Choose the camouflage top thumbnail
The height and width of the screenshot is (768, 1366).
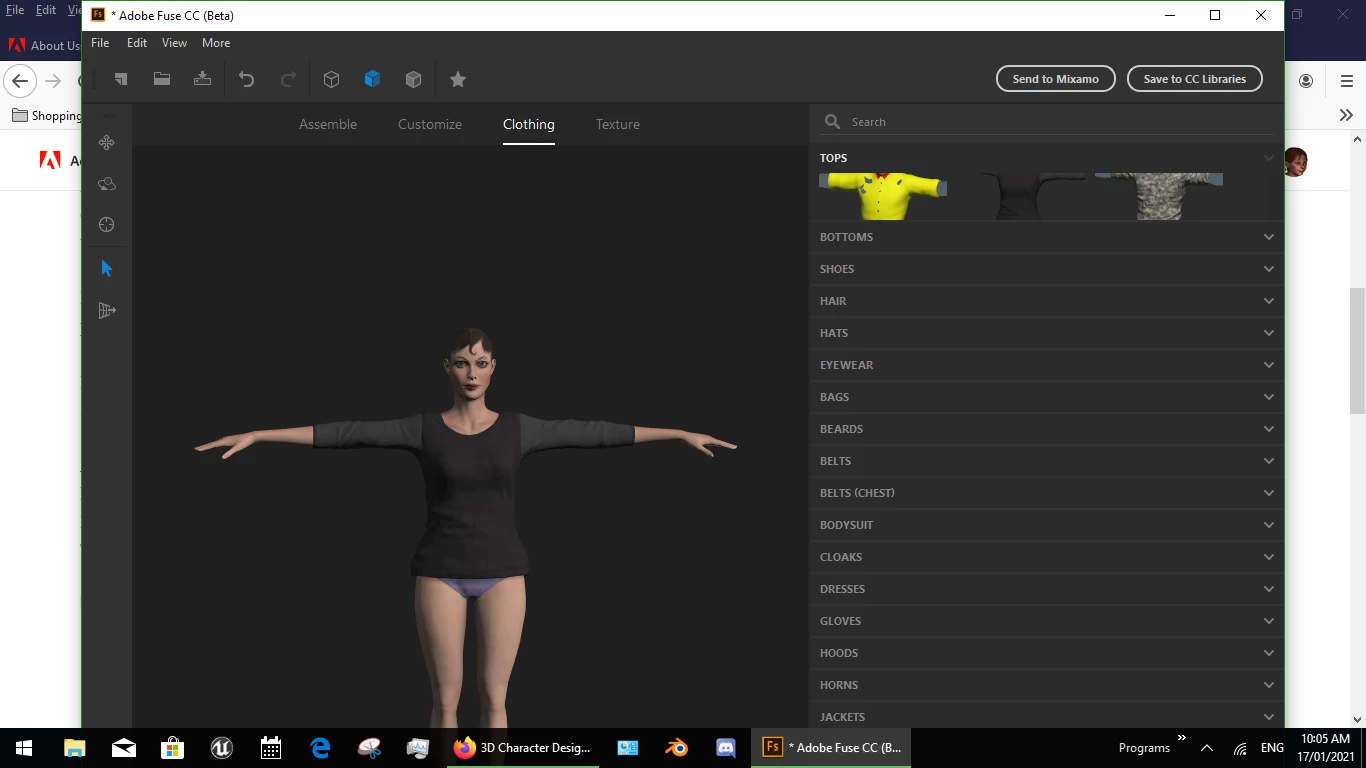1159,196
